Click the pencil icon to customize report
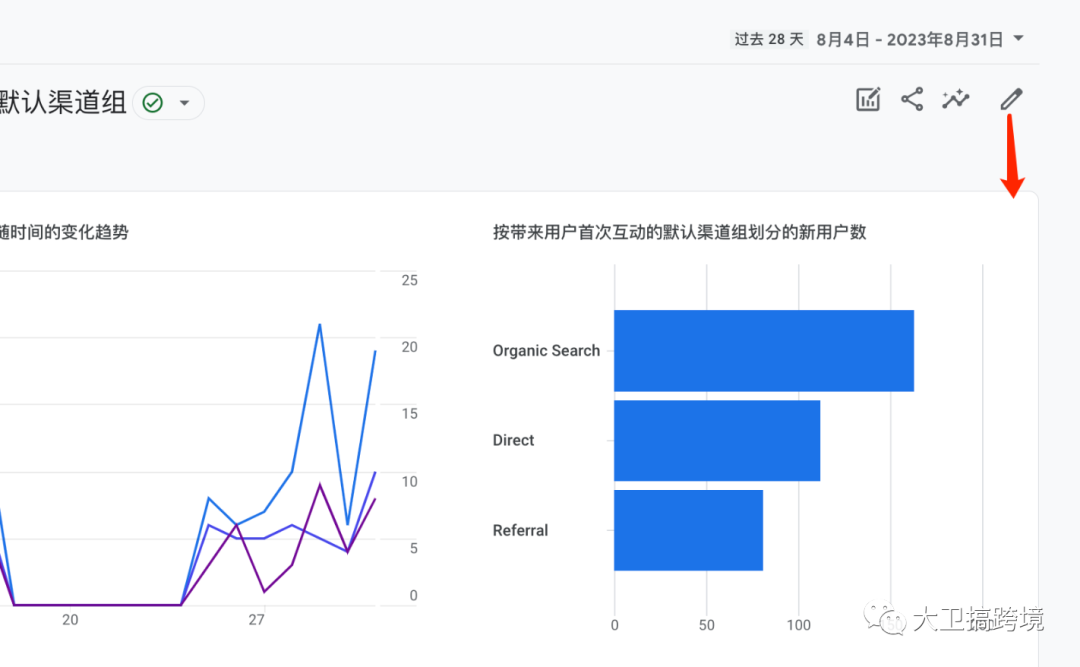 point(1011,99)
